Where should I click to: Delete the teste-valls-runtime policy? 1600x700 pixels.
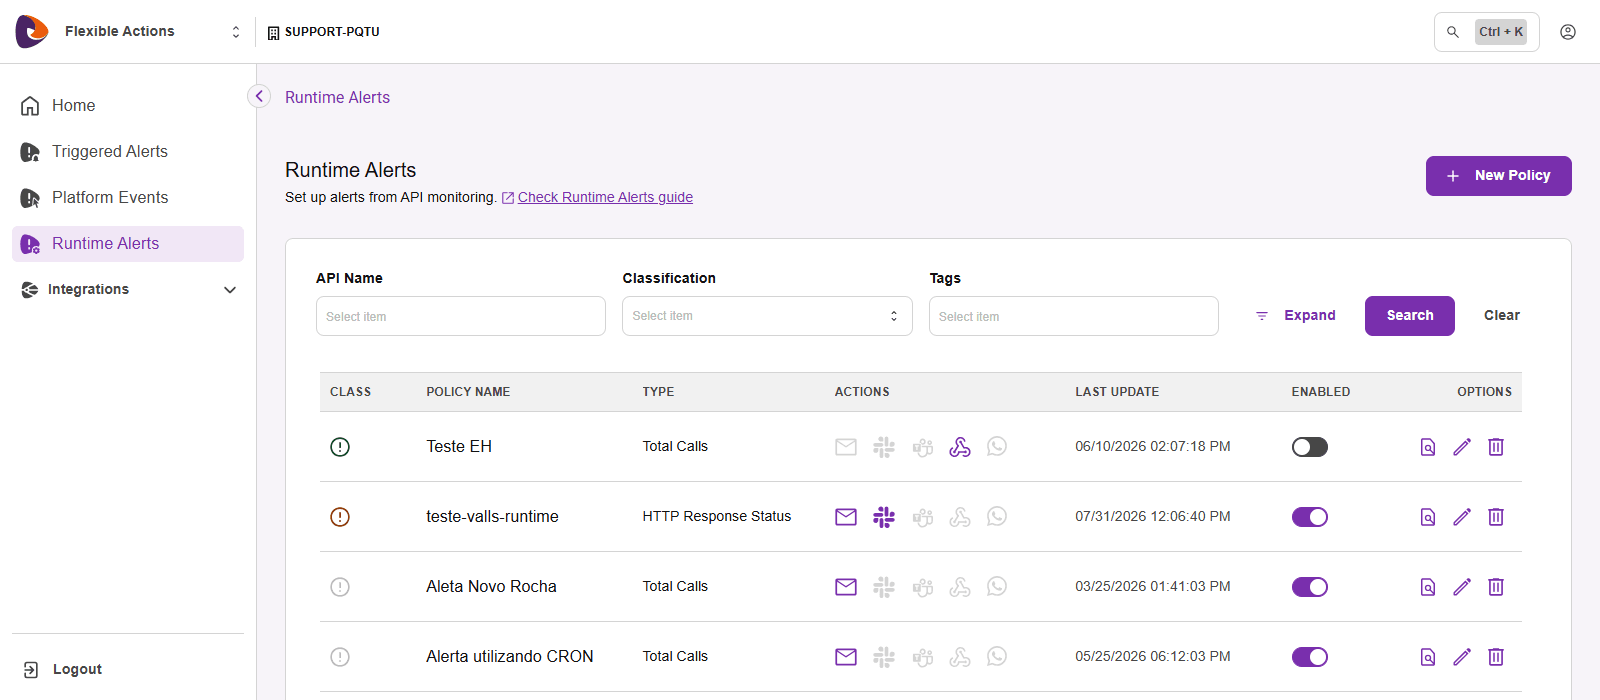coord(1496,517)
